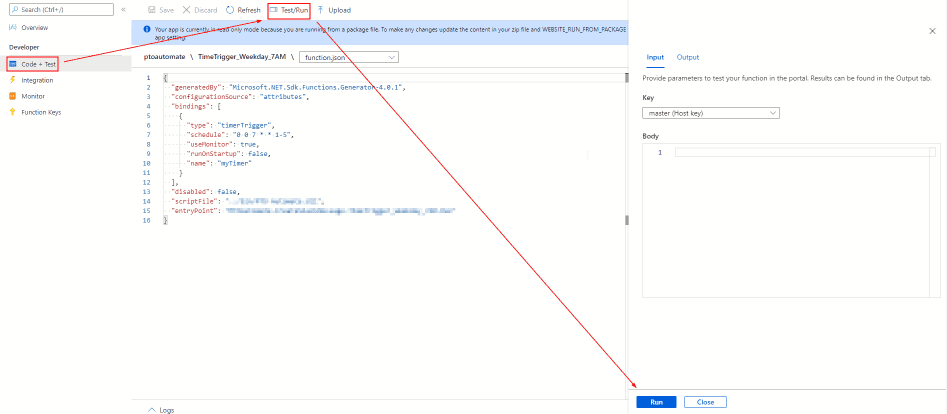Click into the Body editor line 1

point(804,152)
